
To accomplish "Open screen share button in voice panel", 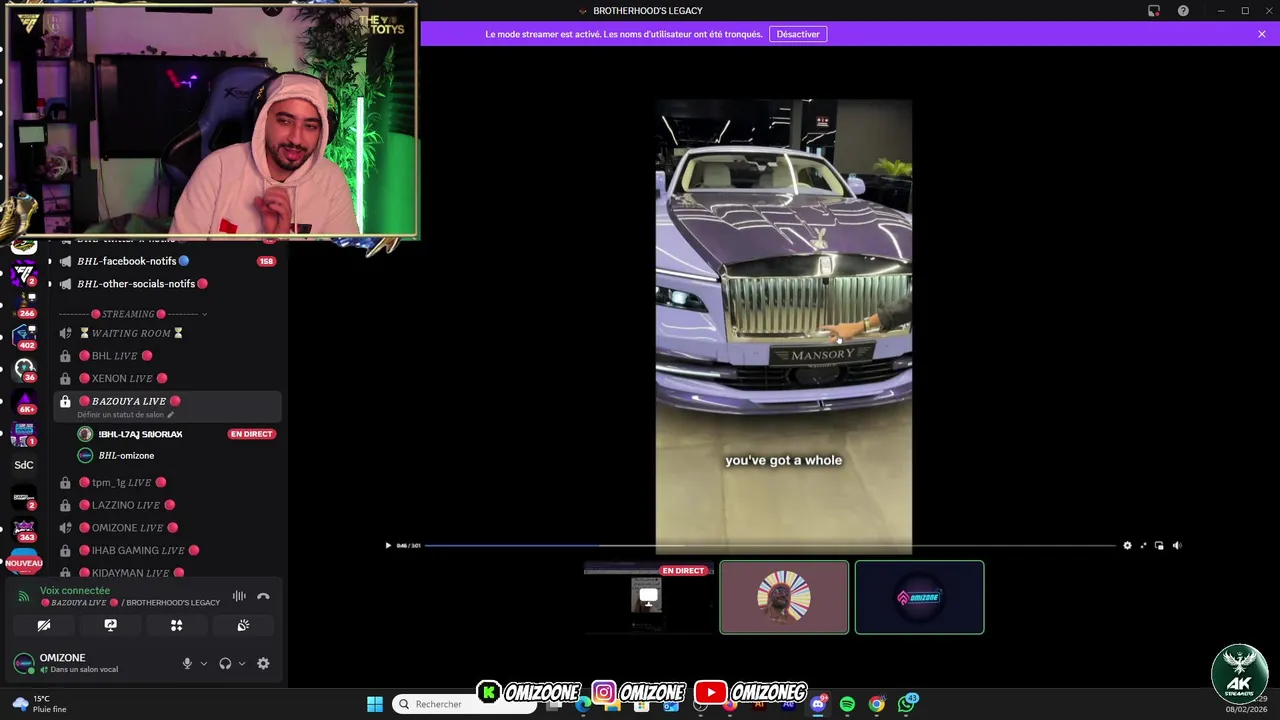I will [110, 625].
